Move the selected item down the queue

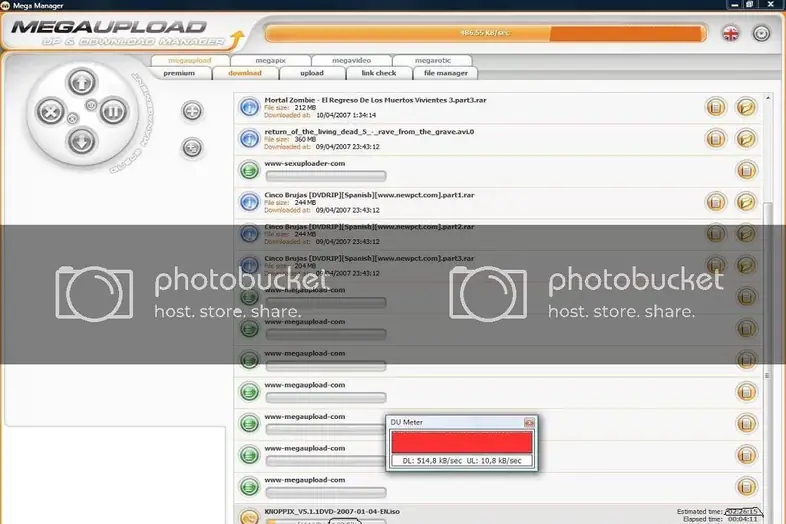pos(82,141)
